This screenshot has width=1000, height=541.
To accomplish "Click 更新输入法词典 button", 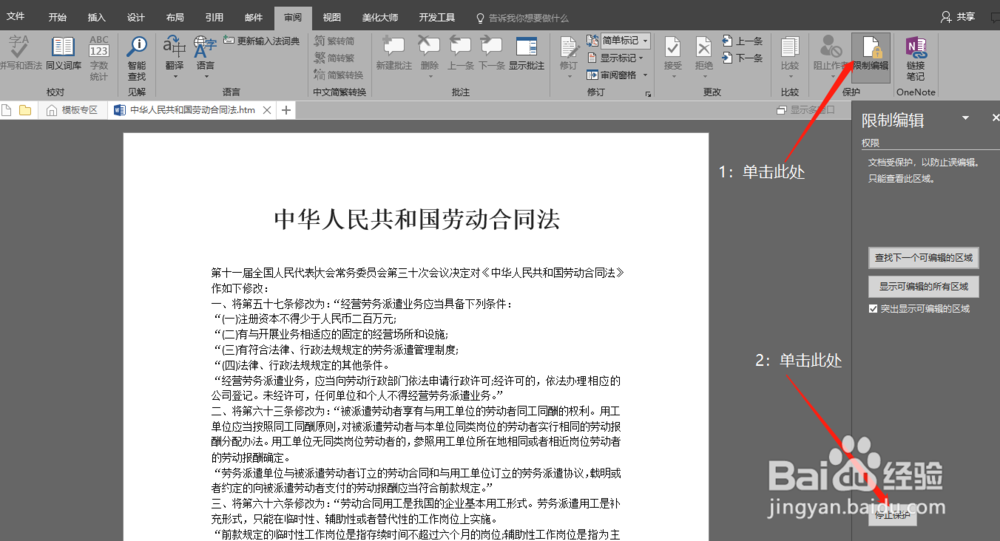I will click(261, 41).
